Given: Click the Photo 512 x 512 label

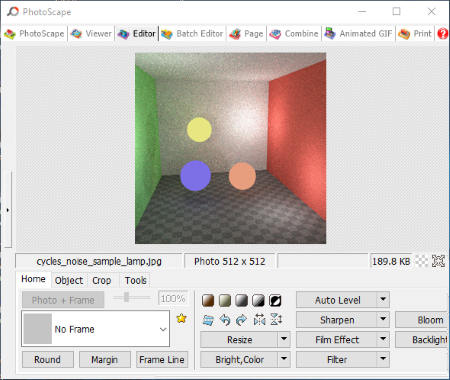Looking at the screenshot, I should [230, 261].
